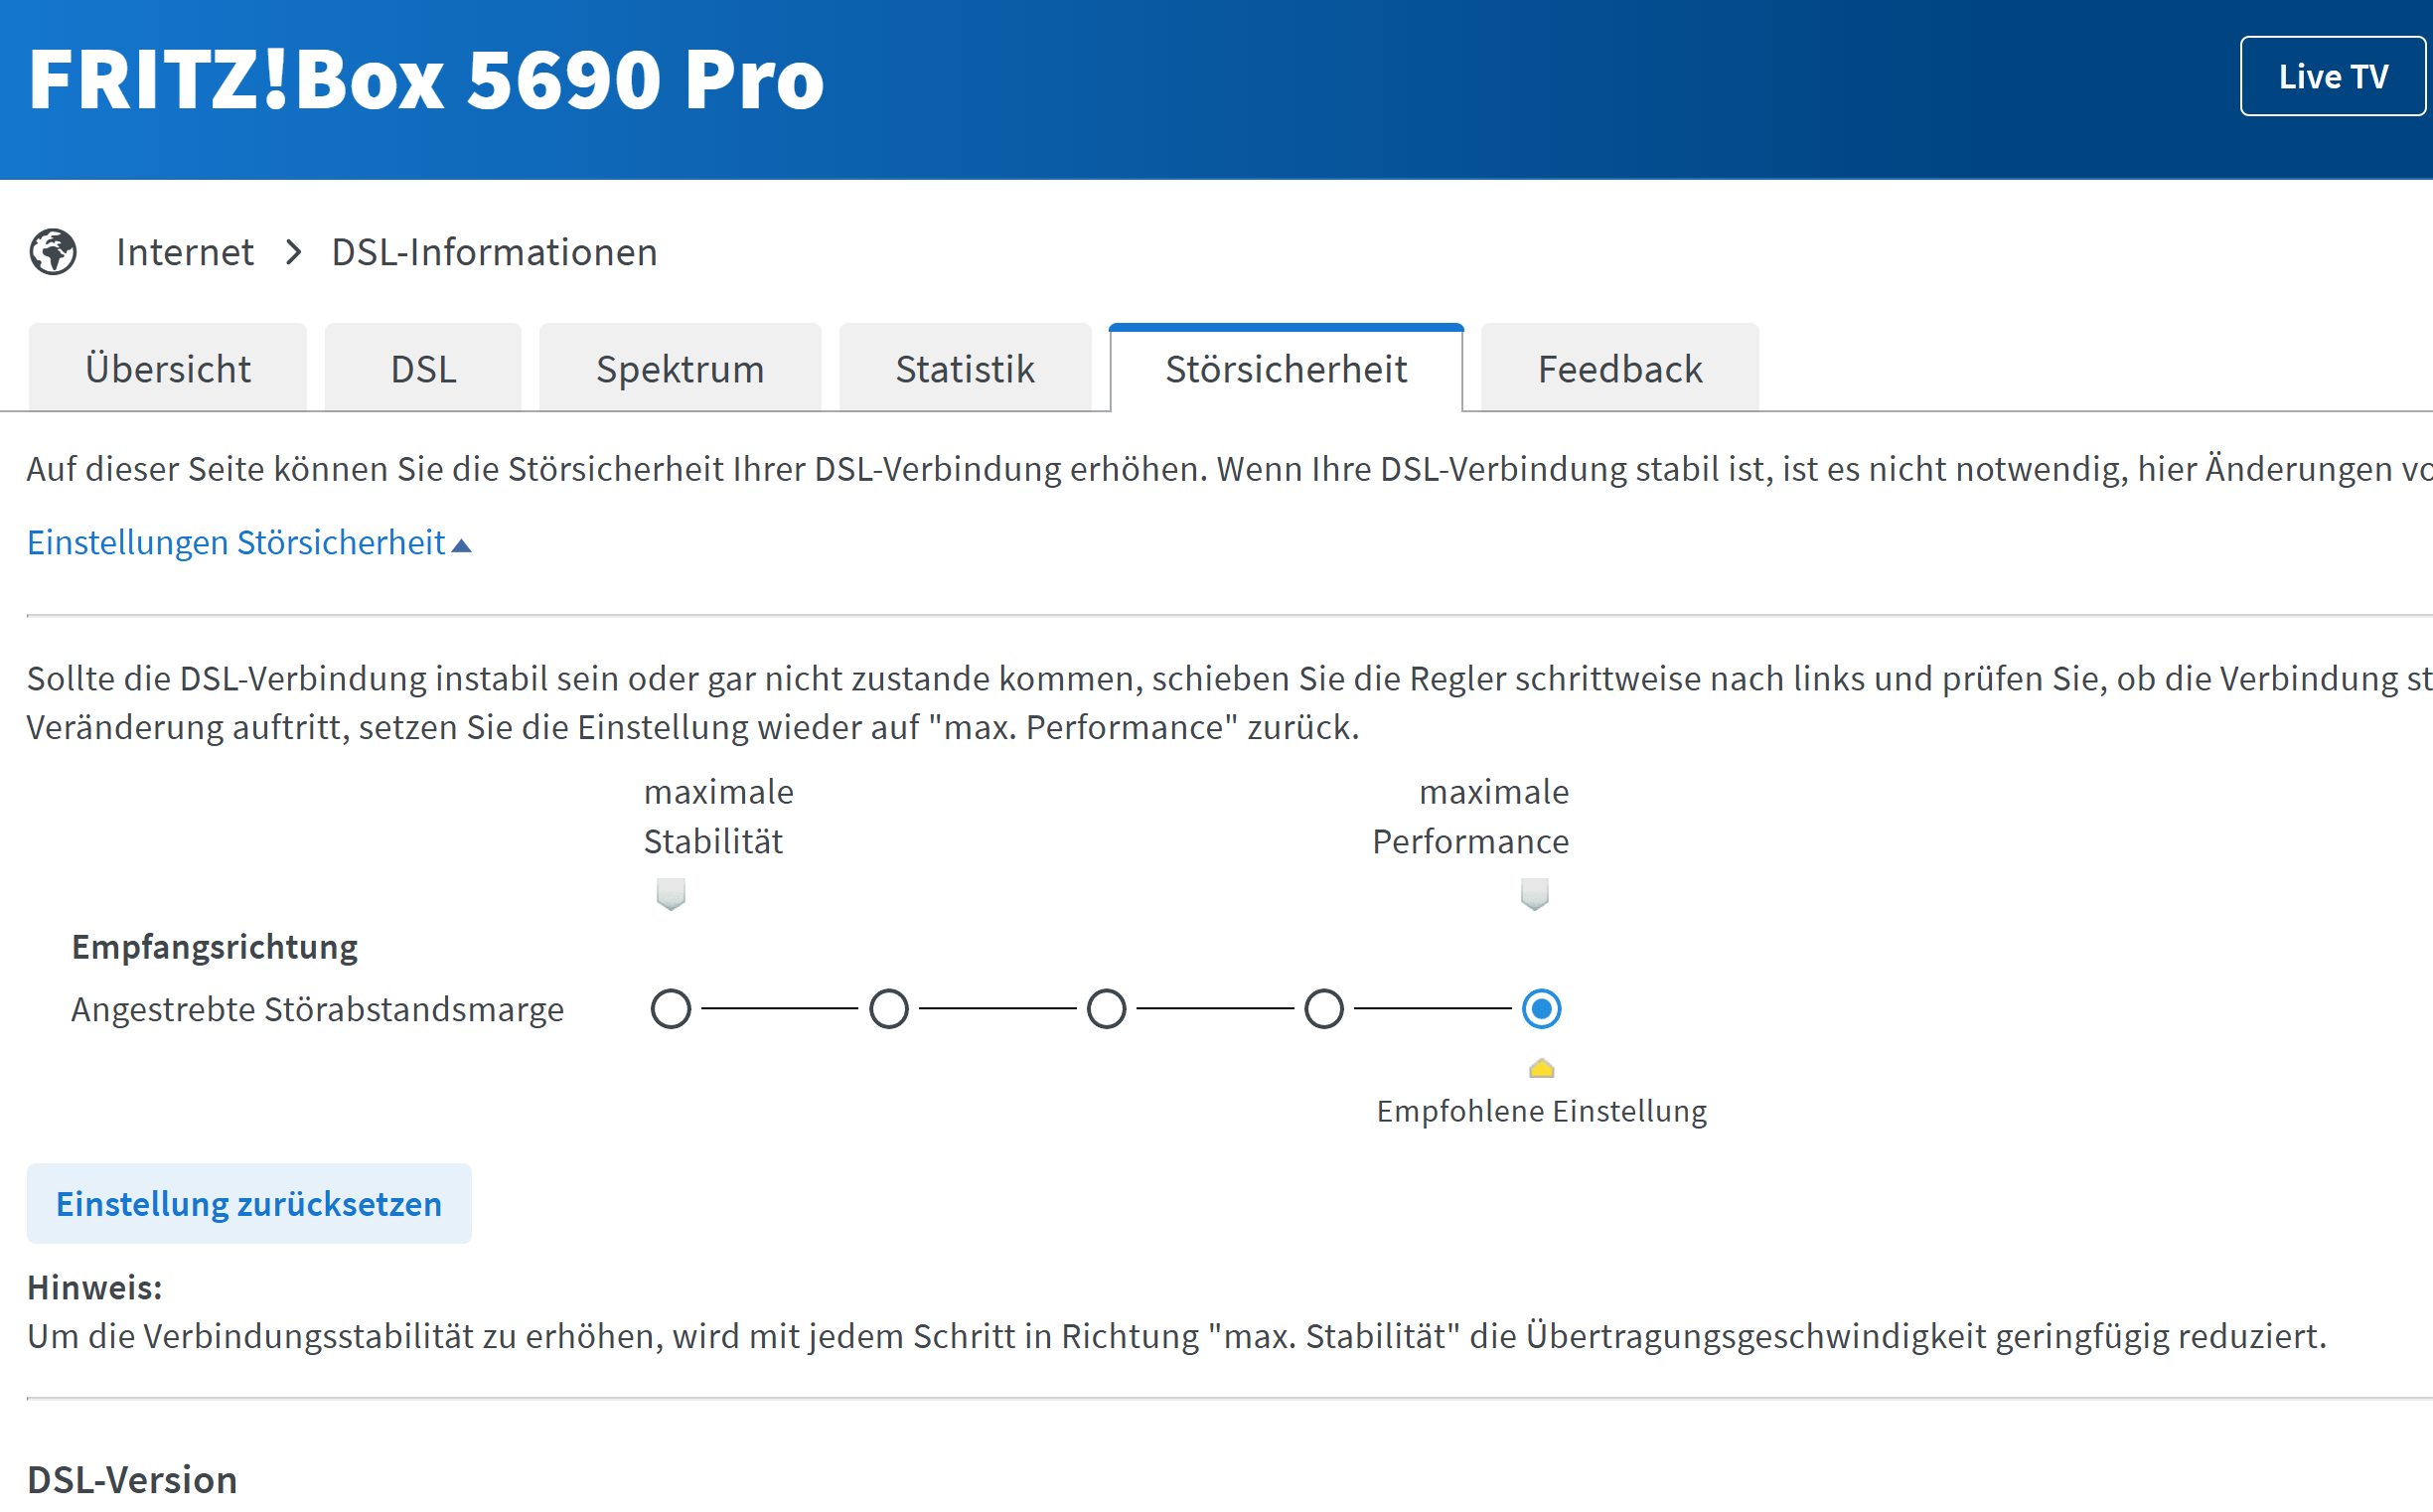Click the Internet breadcrumb link

tap(185, 252)
